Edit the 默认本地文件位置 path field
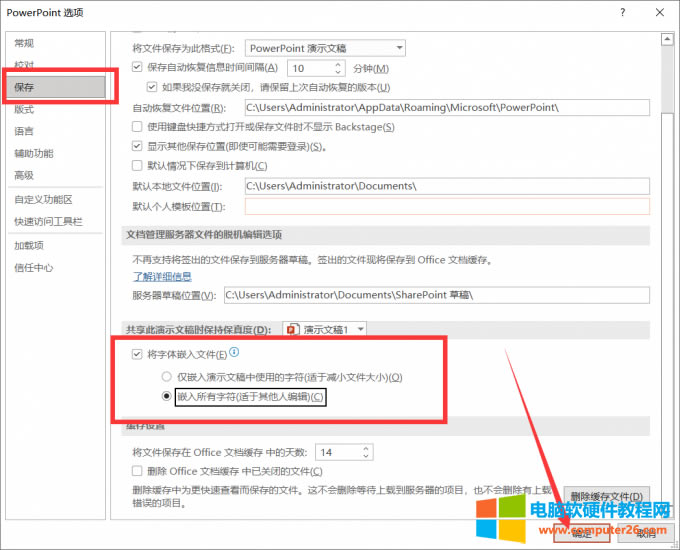 tap(447, 186)
